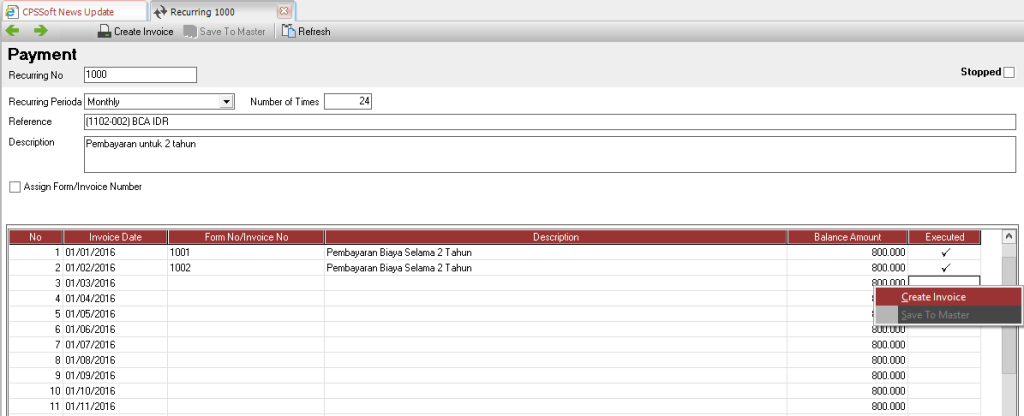Click balance 800.000 in row 11
This screenshot has height=416, width=1024.
[x=847, y=406]
